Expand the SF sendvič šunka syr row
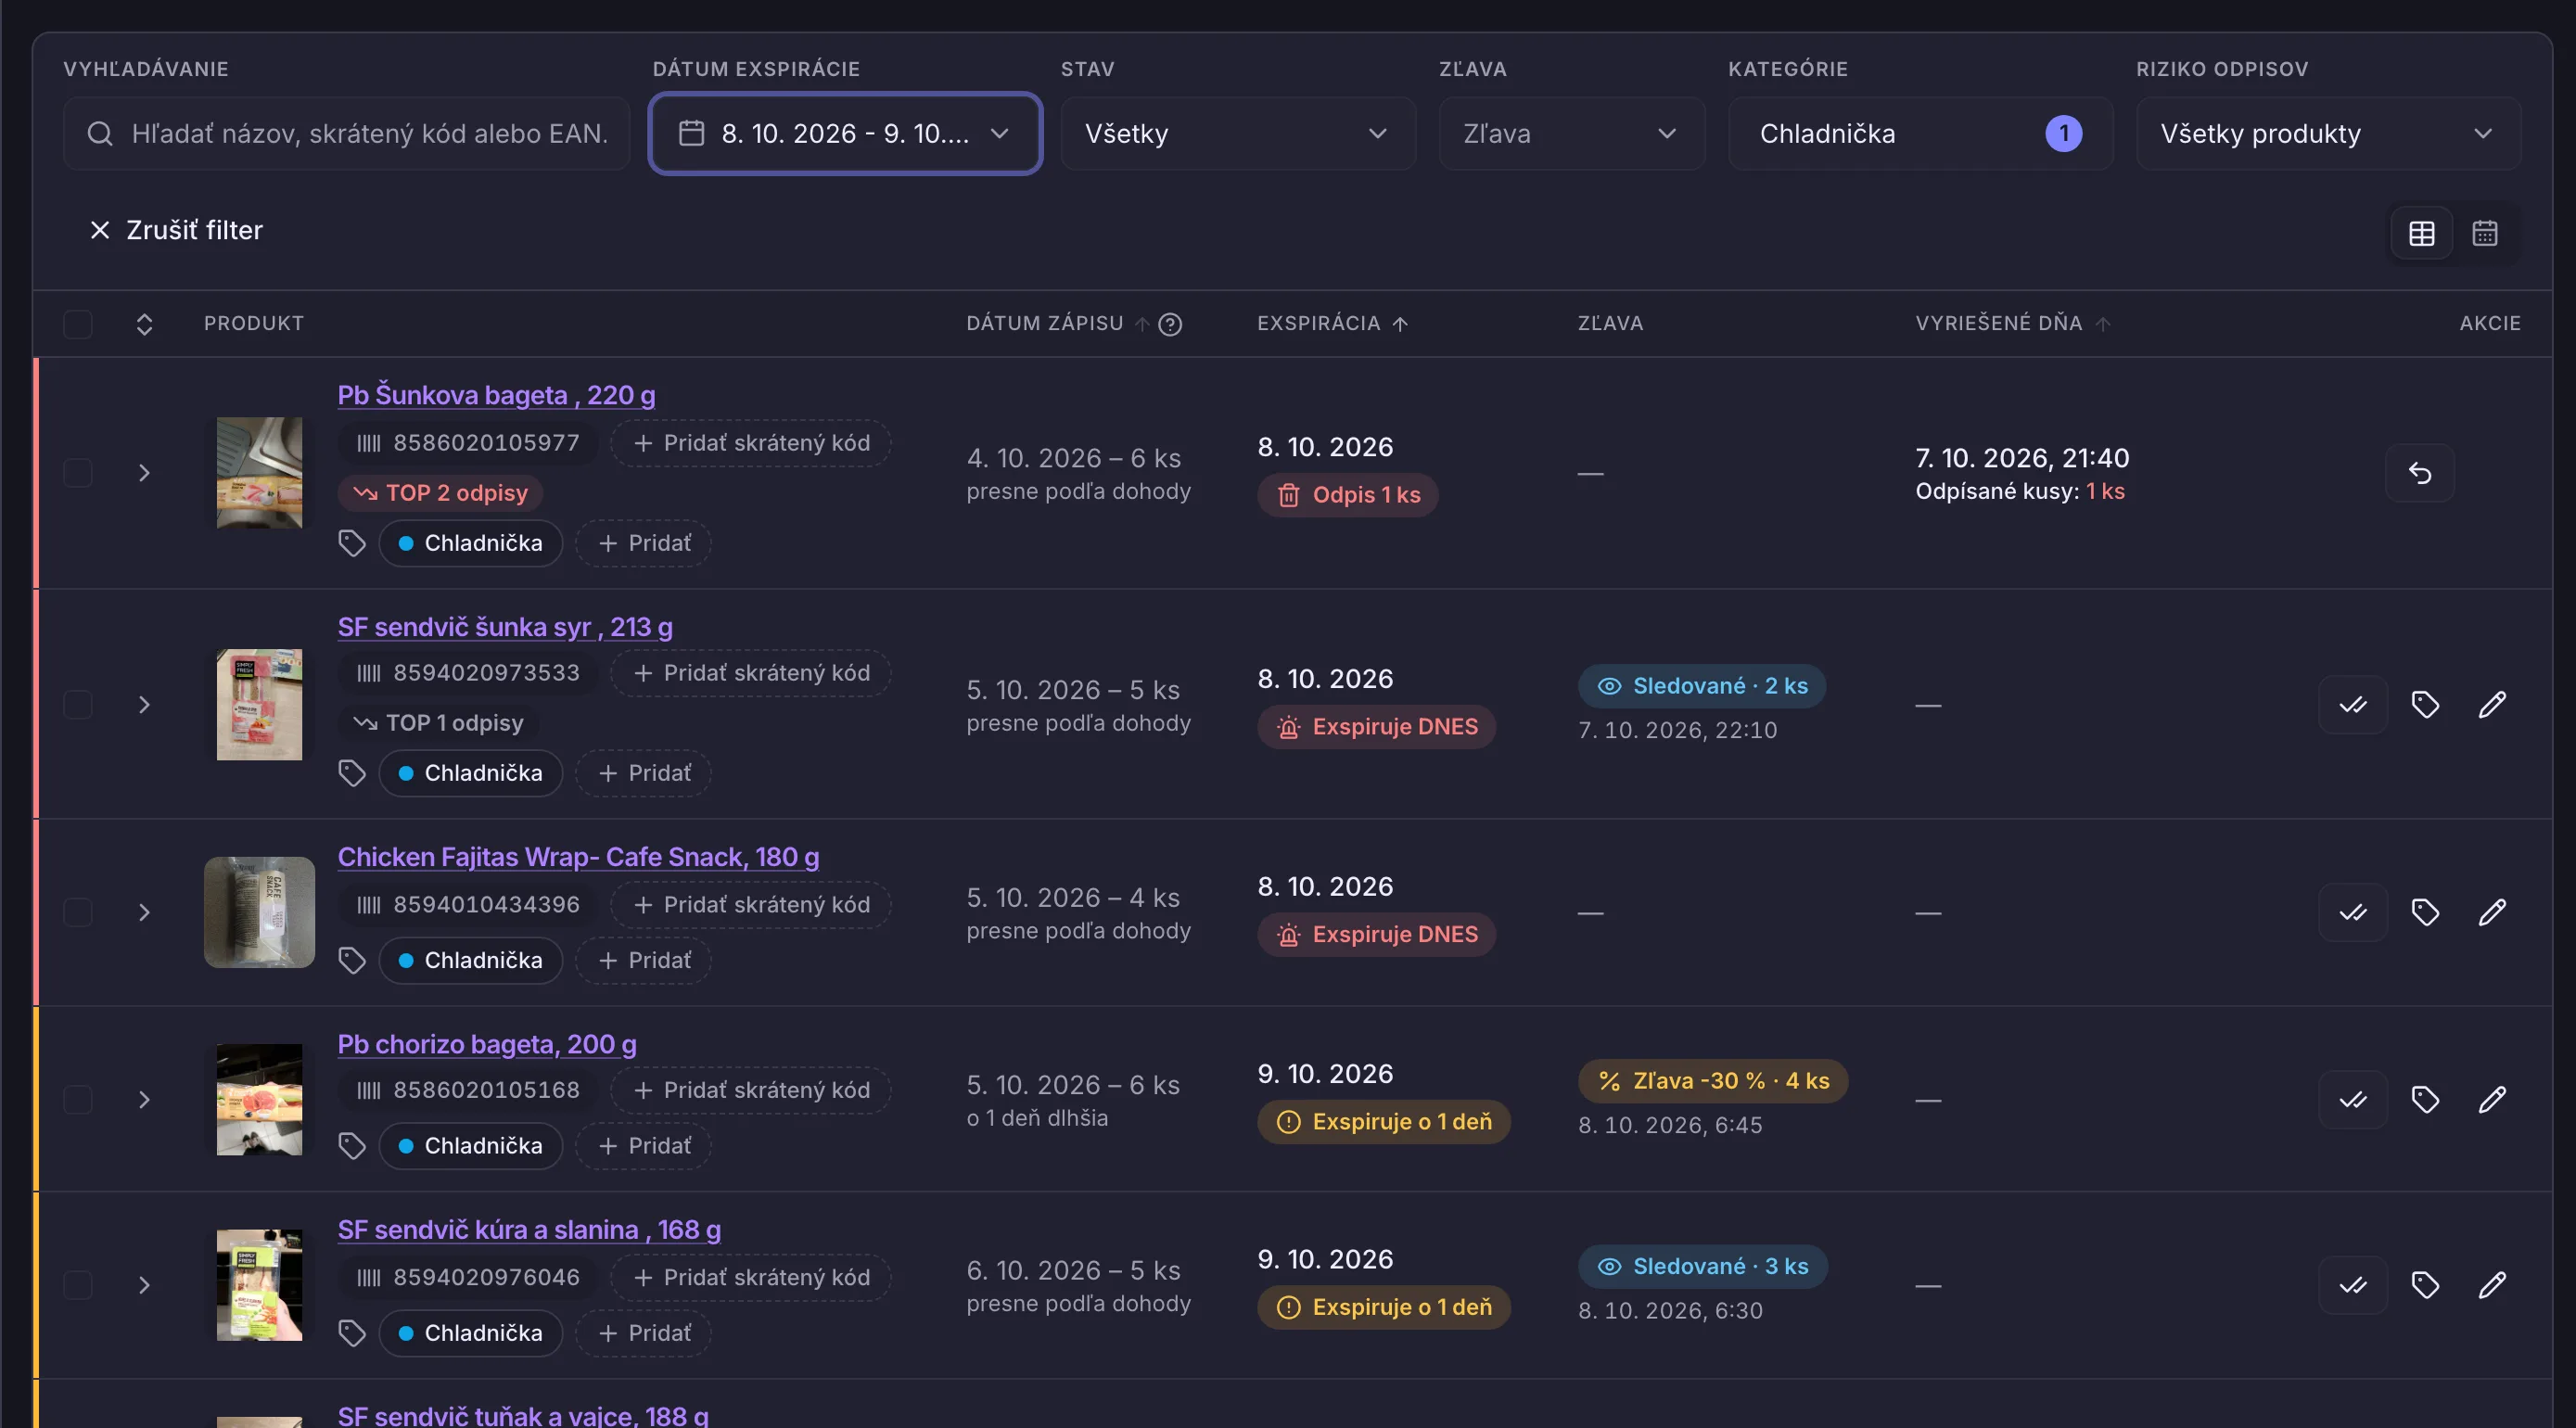This screenshot has width=2576, height=1428. coord(144,705)
